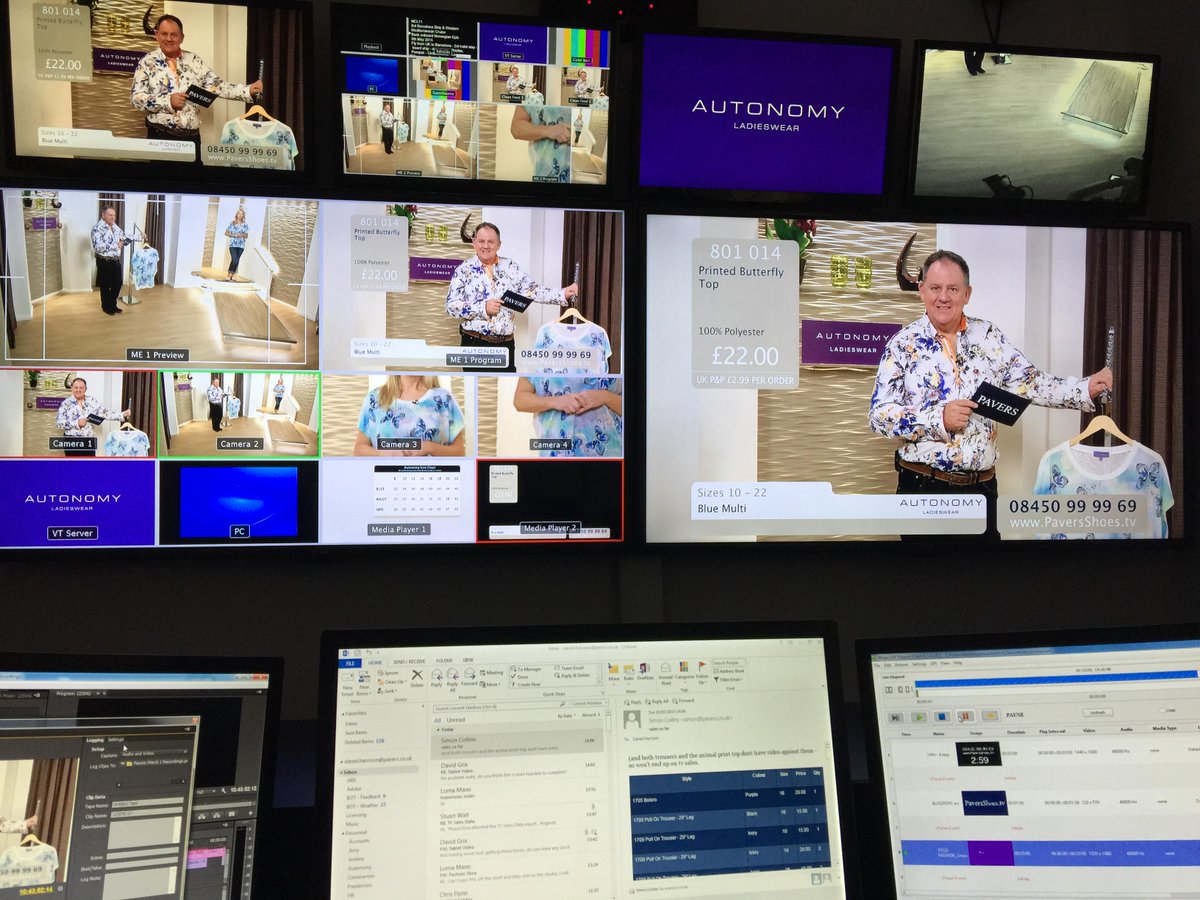The height and width of the screenshot is (900, 1200).
Task: Switch to the FOLDER tab in Outlook
Action: click(443, 661)
